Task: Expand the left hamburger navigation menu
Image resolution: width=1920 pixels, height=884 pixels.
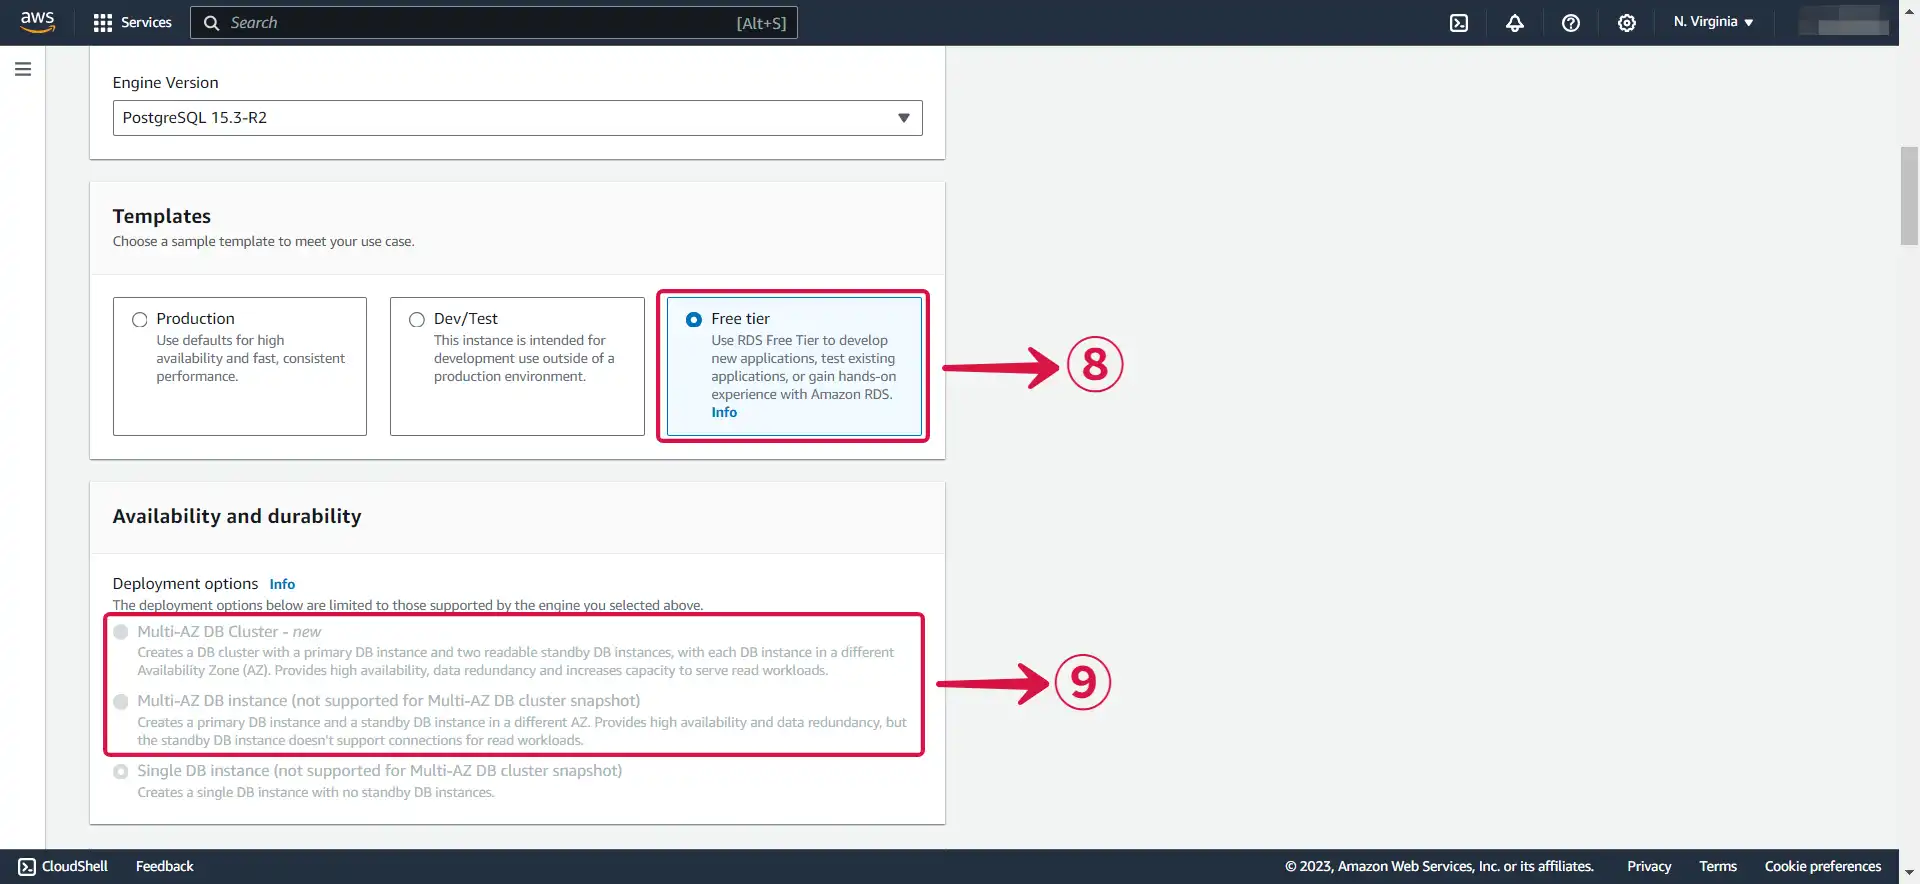Action: 23,69
